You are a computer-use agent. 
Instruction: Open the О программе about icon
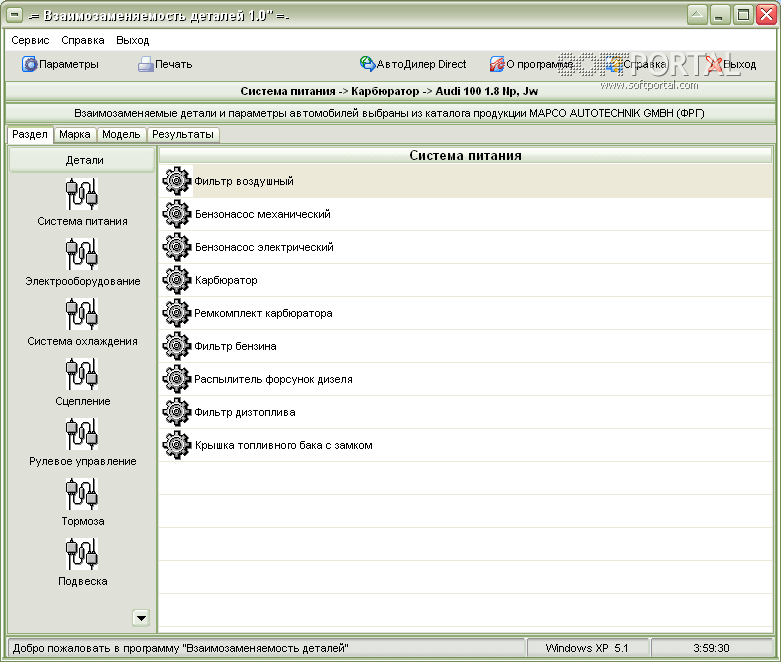497,64
